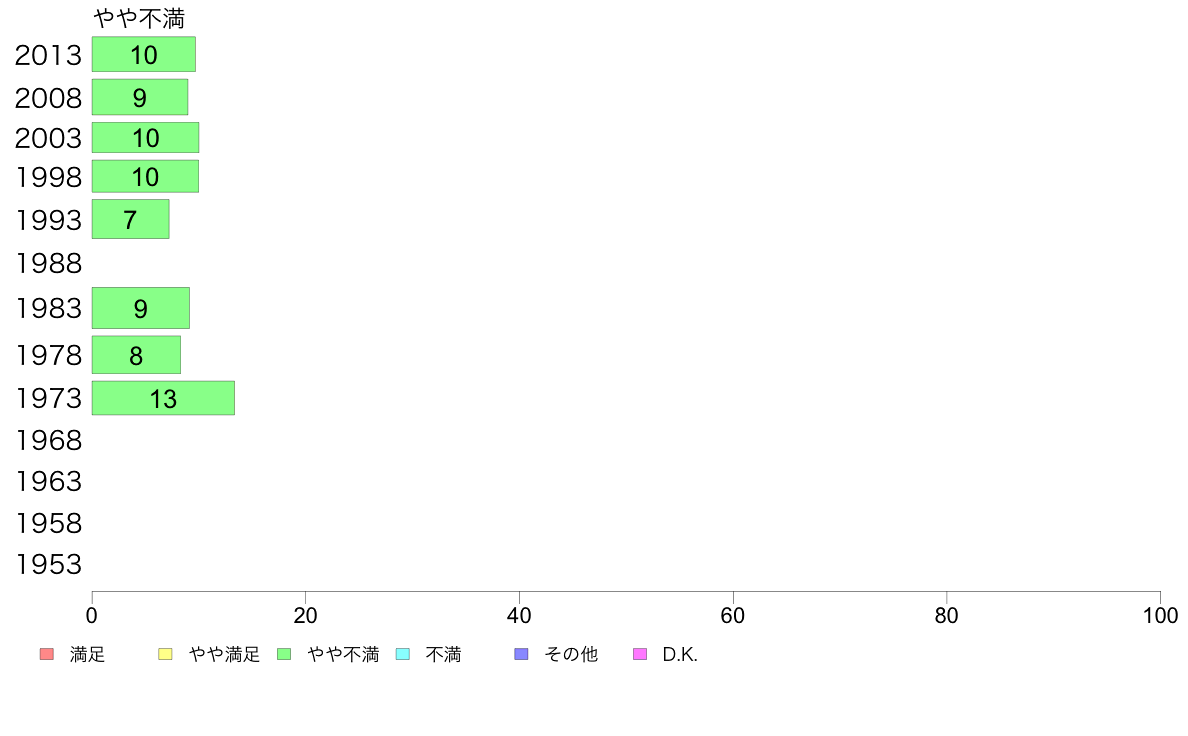The image size is (1188, 736).
Task: Click the yellow やや満足 legend swatch
Action: tap(165, 654)
